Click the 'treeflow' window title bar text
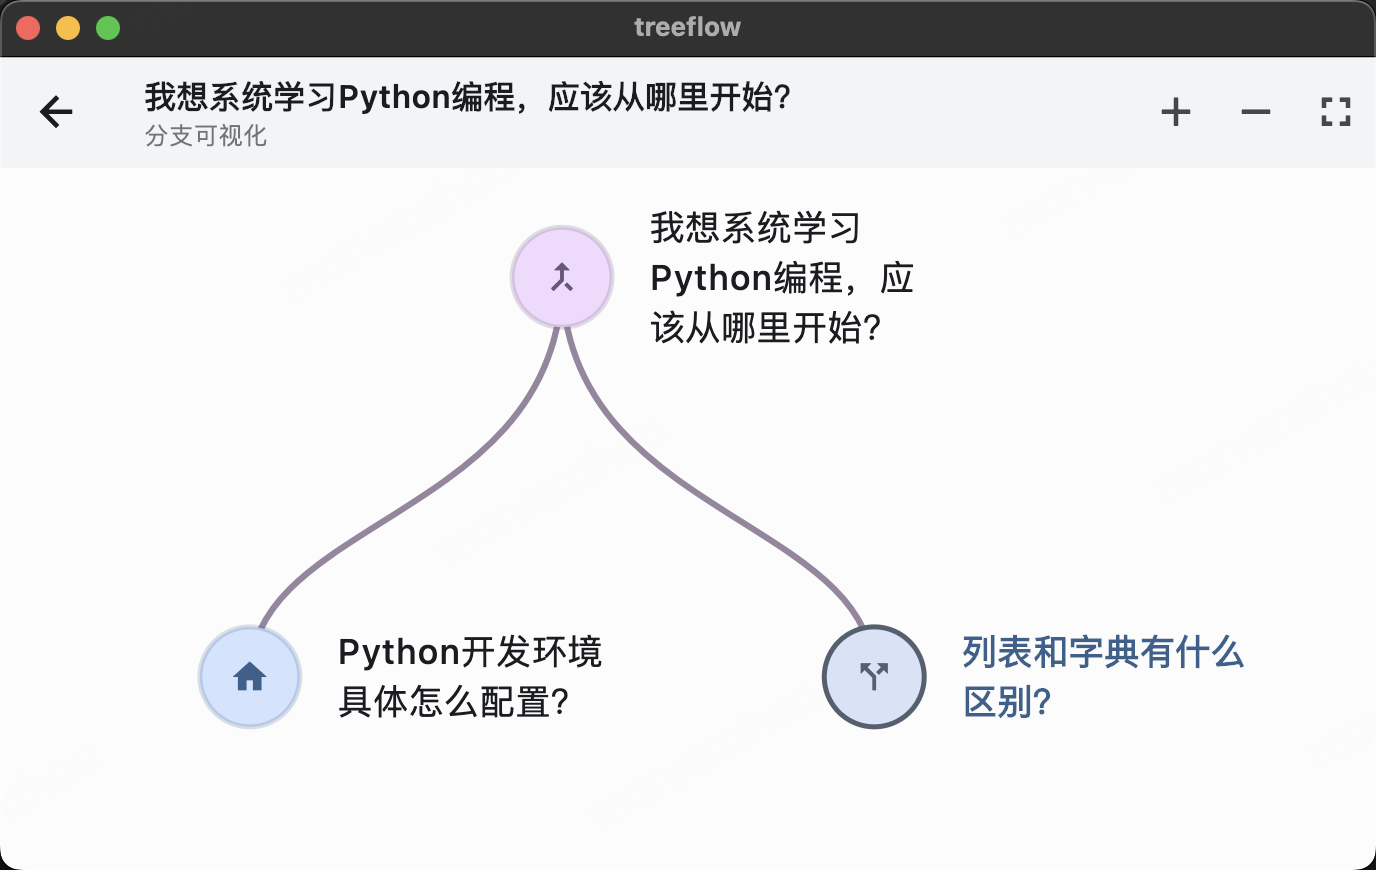 687,27
